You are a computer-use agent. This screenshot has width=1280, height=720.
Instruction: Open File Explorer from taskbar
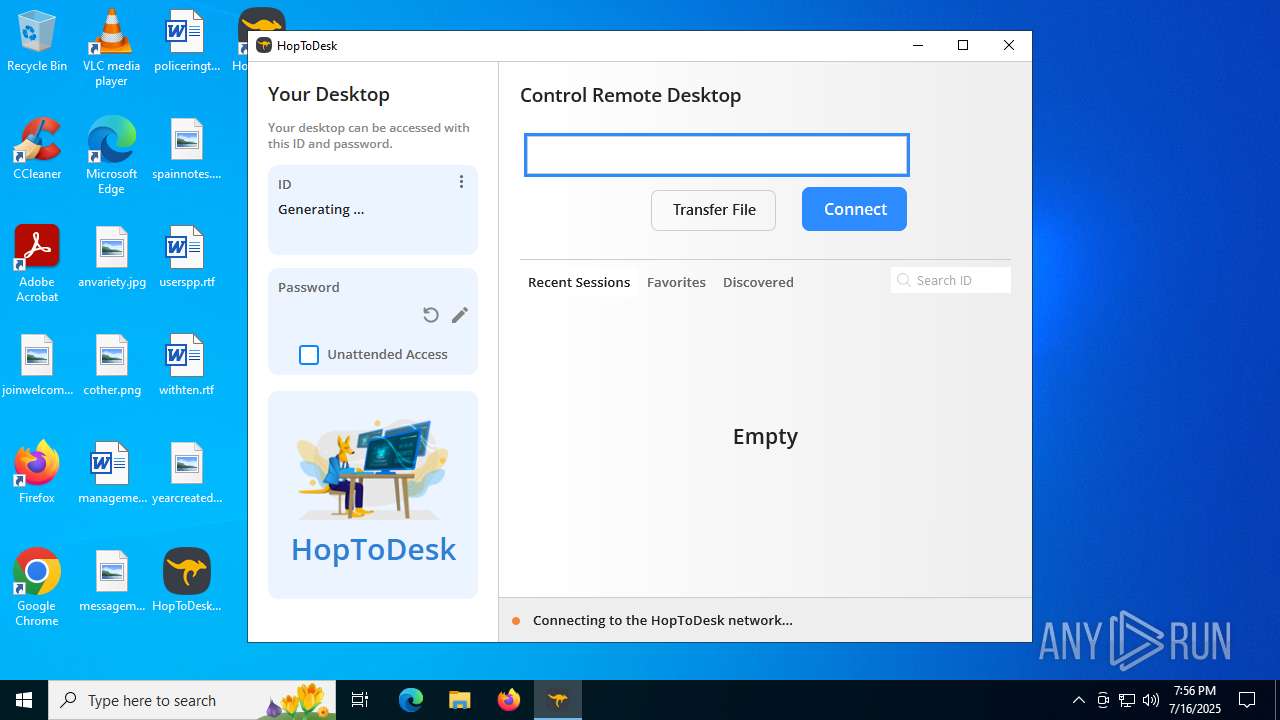pos(460,700)
